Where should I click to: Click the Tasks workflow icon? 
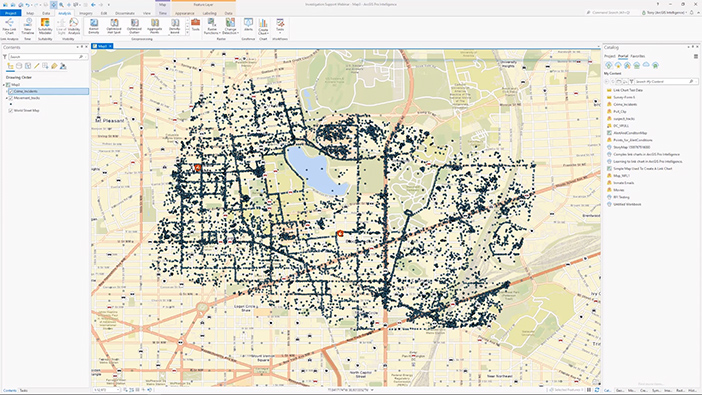[x=280, y=25]
